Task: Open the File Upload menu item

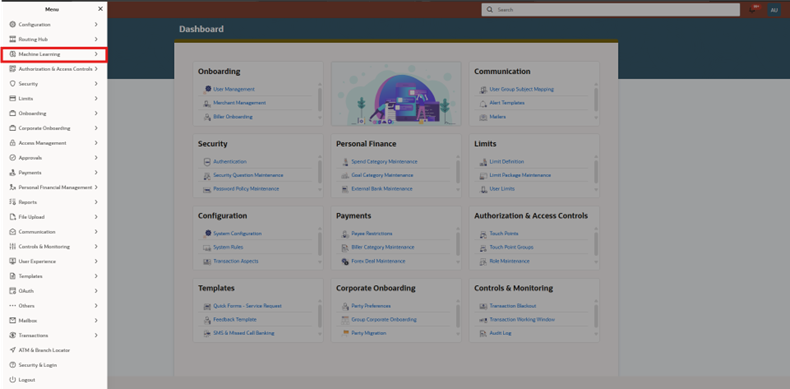Action: (x=53, y=217)
